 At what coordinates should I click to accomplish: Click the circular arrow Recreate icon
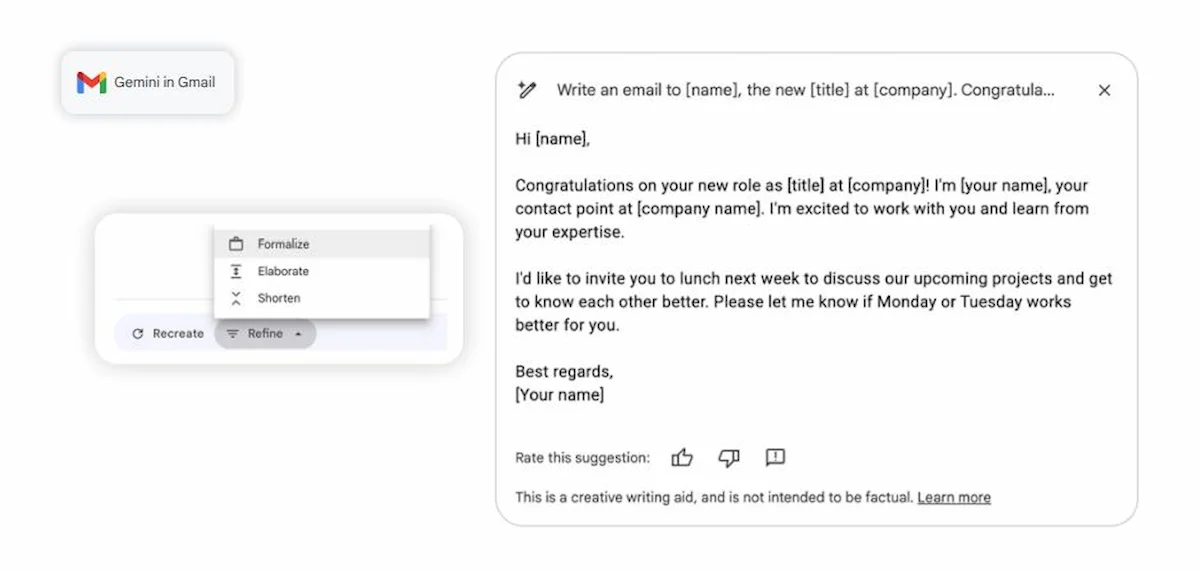138,334
